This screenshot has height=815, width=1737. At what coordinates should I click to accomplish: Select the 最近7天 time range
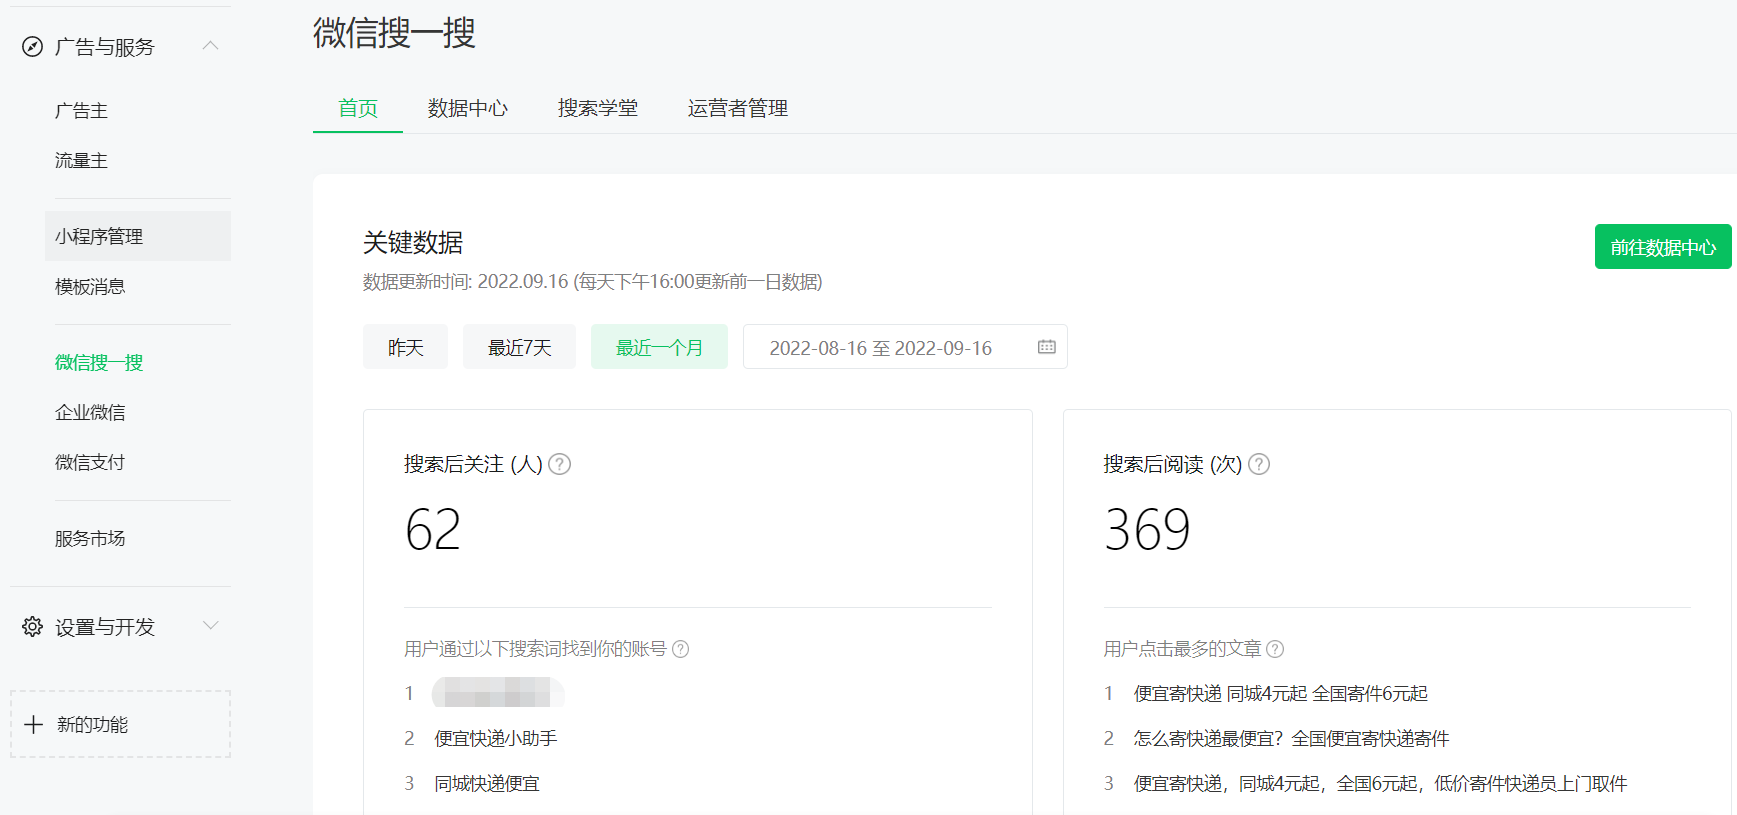pos(519,347)
